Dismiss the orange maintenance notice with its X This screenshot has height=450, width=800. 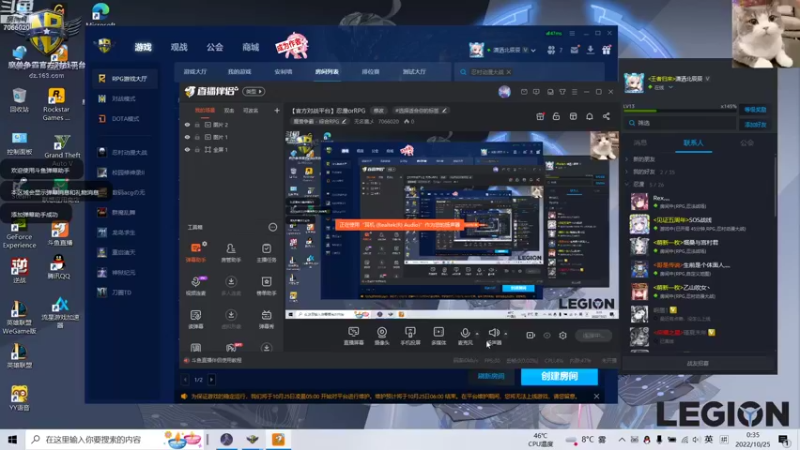(596, 396)
